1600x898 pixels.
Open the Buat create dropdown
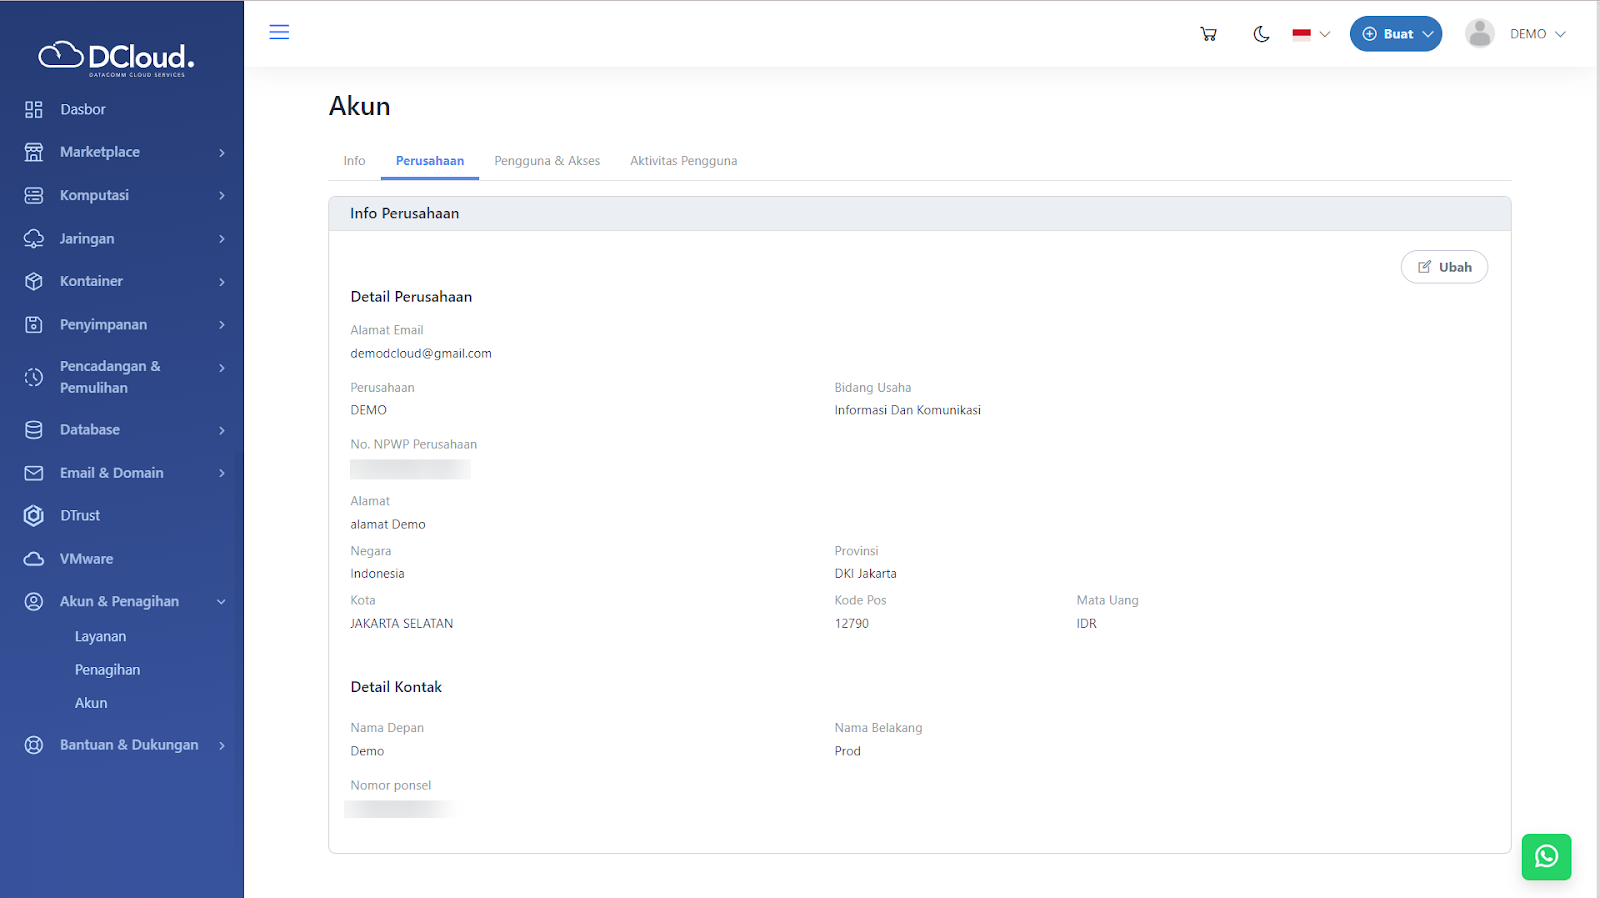[x=1395, y=34]
